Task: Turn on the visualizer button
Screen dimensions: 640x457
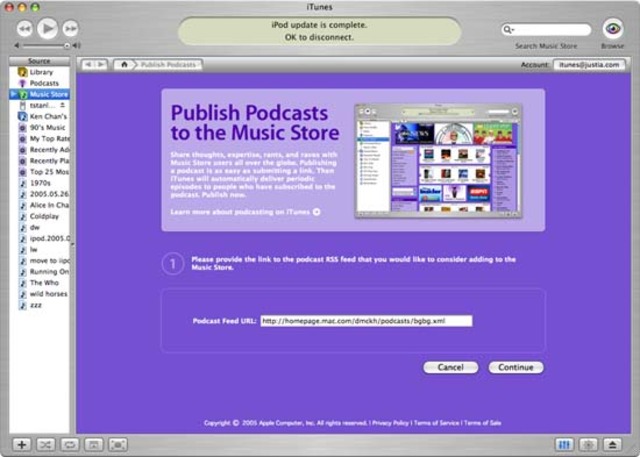Action: pyautogui.click(x=589, y=445)
